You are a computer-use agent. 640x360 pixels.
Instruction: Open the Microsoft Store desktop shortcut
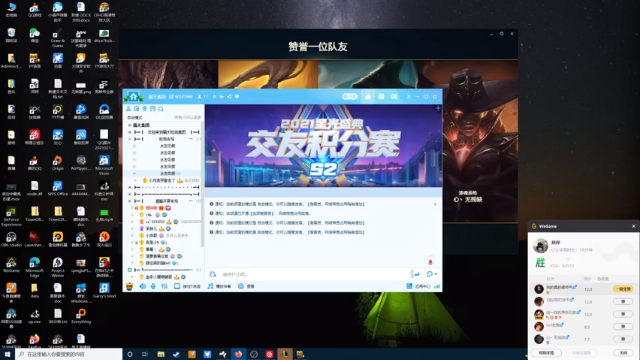(104, 165)
